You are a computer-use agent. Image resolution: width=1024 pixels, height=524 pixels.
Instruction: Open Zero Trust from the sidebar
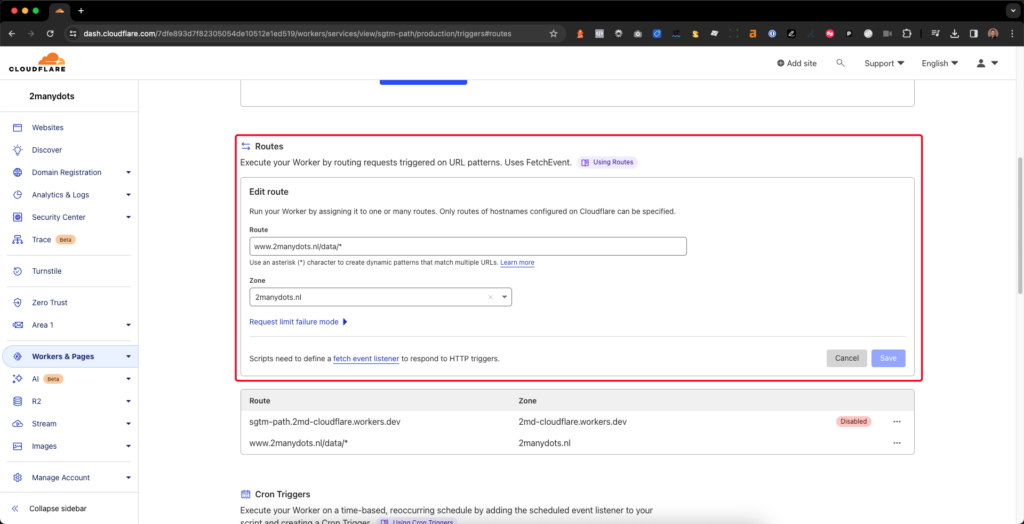[x=50, y=303]
